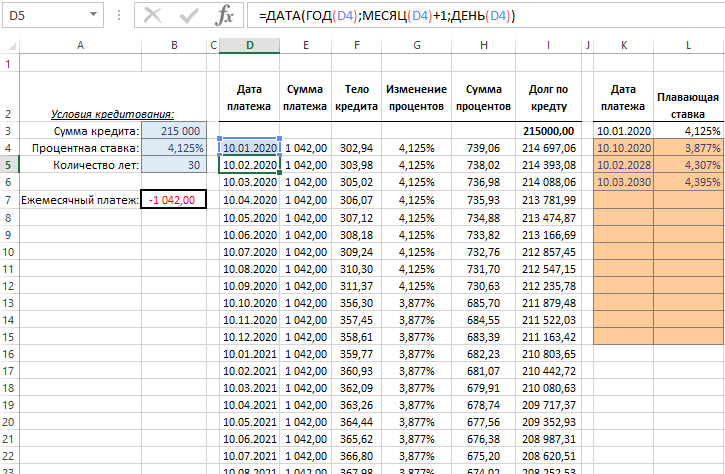Screen dimensions: 725x474
Task: Select the 4,395% floating rate cell
Action: [x=688, y=182]
